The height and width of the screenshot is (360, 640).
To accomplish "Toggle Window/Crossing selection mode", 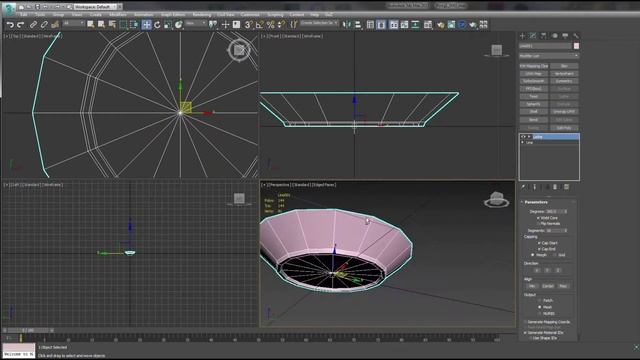I will click(135, 25).
